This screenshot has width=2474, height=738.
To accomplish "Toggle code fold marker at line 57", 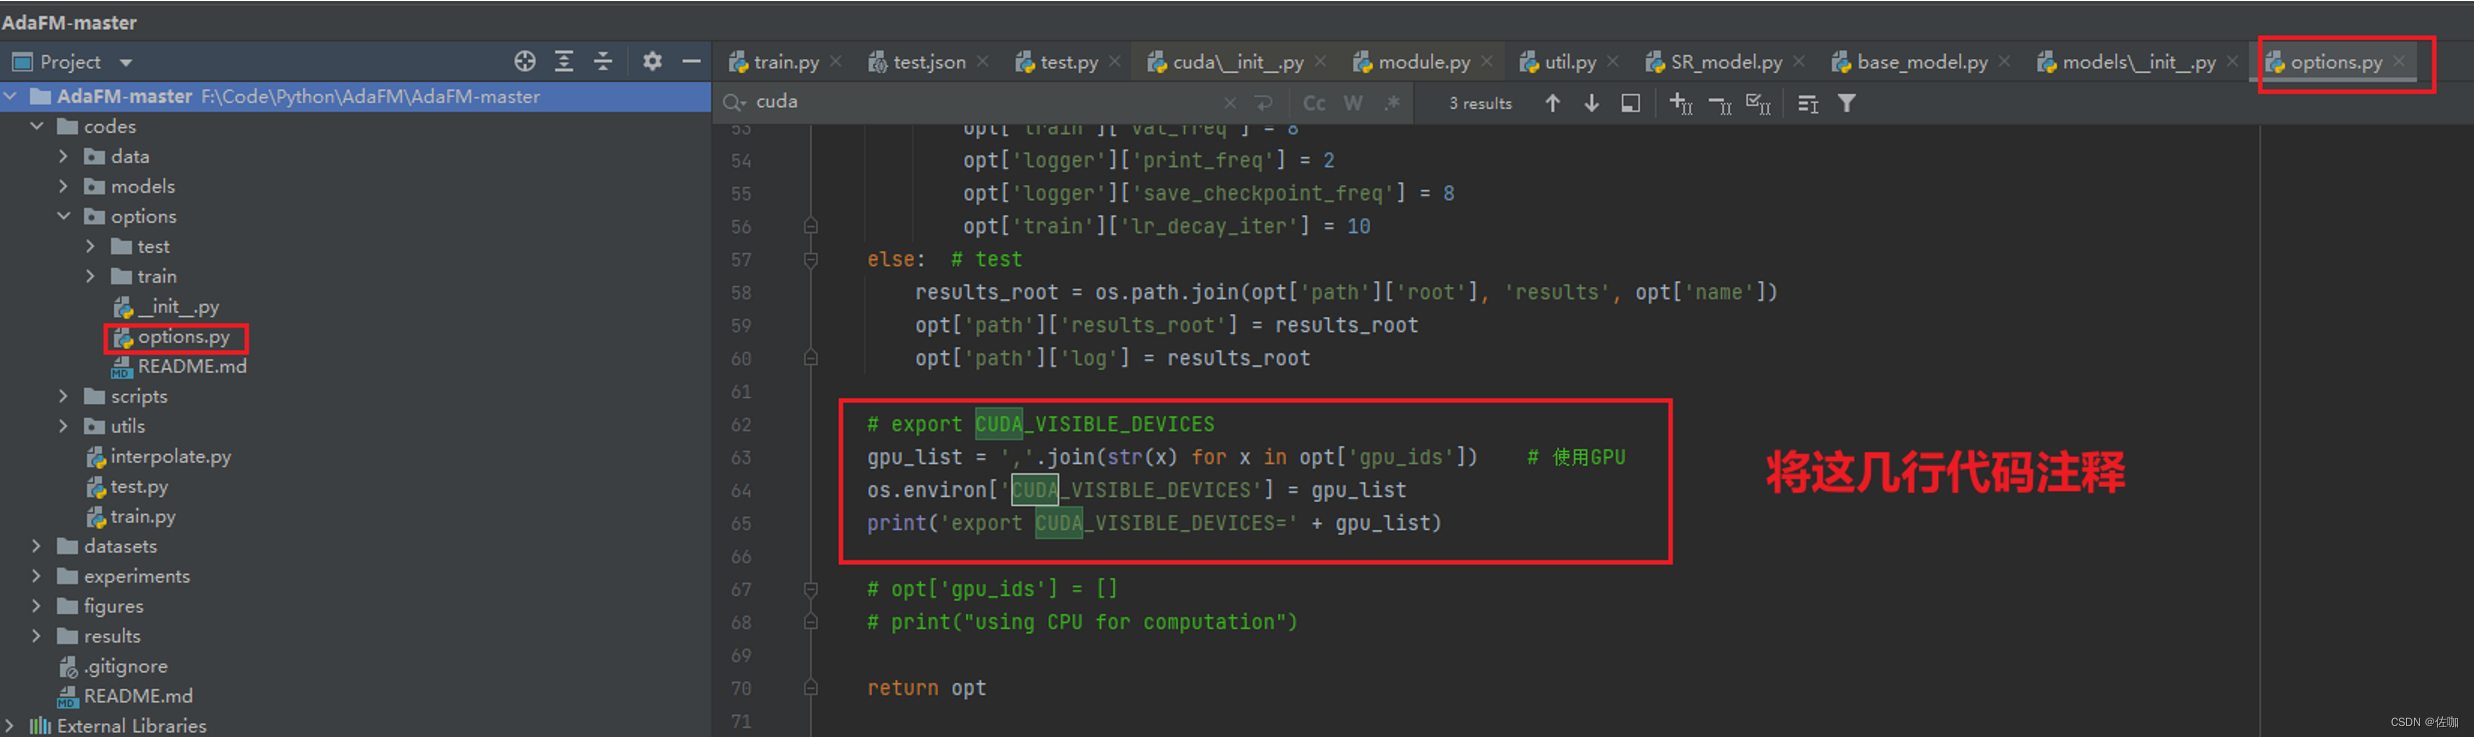I will [x=811, y=260].
